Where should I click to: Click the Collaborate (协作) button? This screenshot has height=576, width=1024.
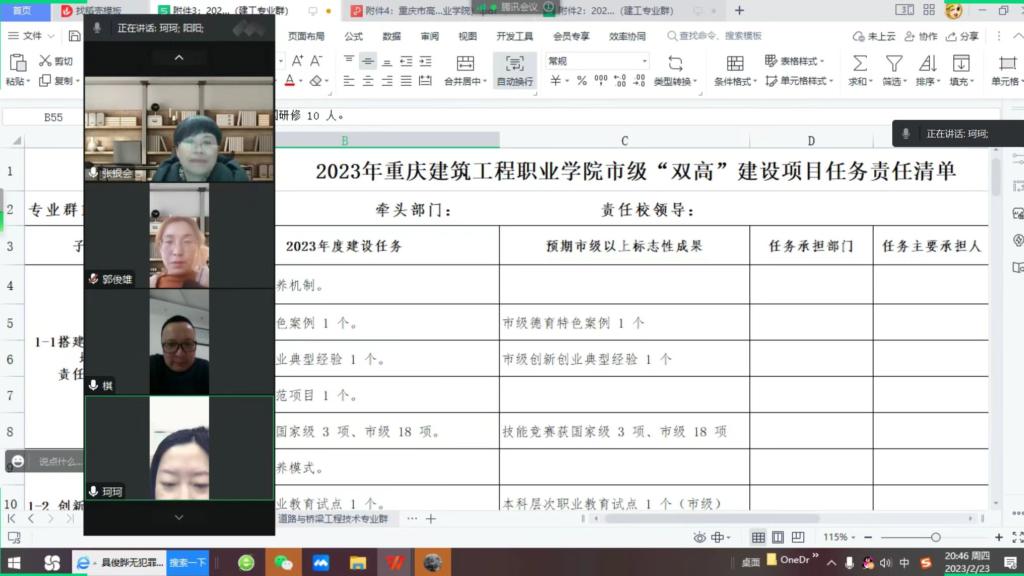tap(922, 36)
